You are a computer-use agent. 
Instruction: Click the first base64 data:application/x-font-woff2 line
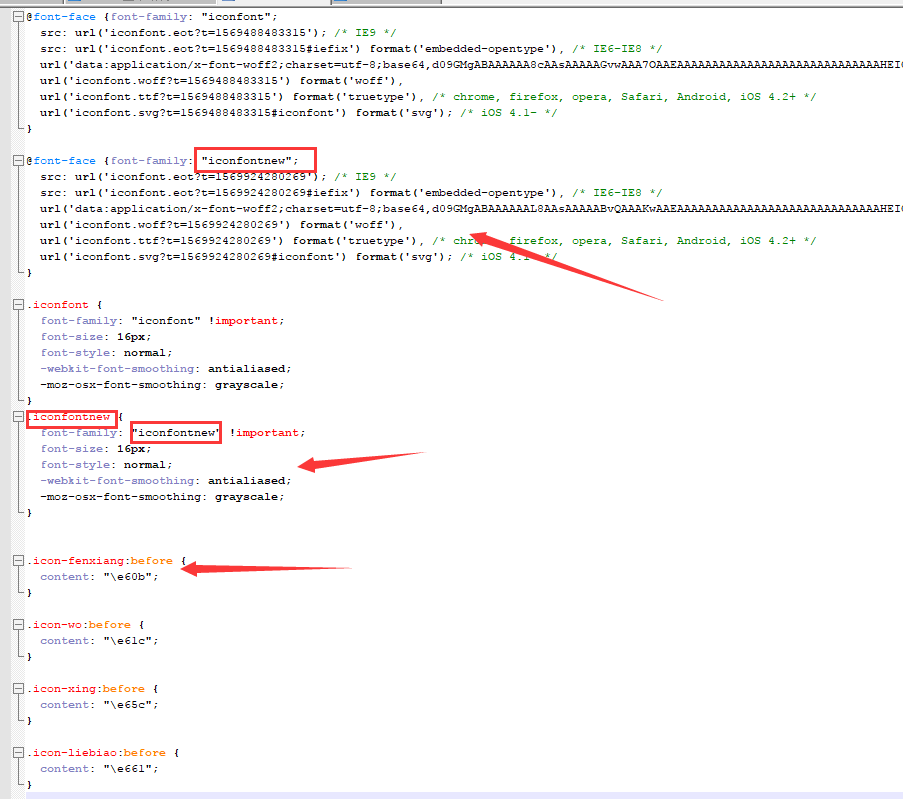click(x=471, y=65)
